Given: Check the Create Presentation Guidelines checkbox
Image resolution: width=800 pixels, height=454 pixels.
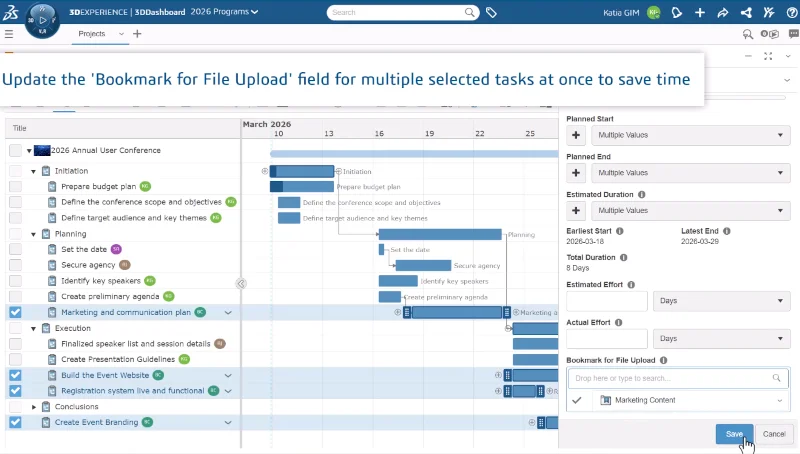Looking at the screenshot, I should 15,360.
